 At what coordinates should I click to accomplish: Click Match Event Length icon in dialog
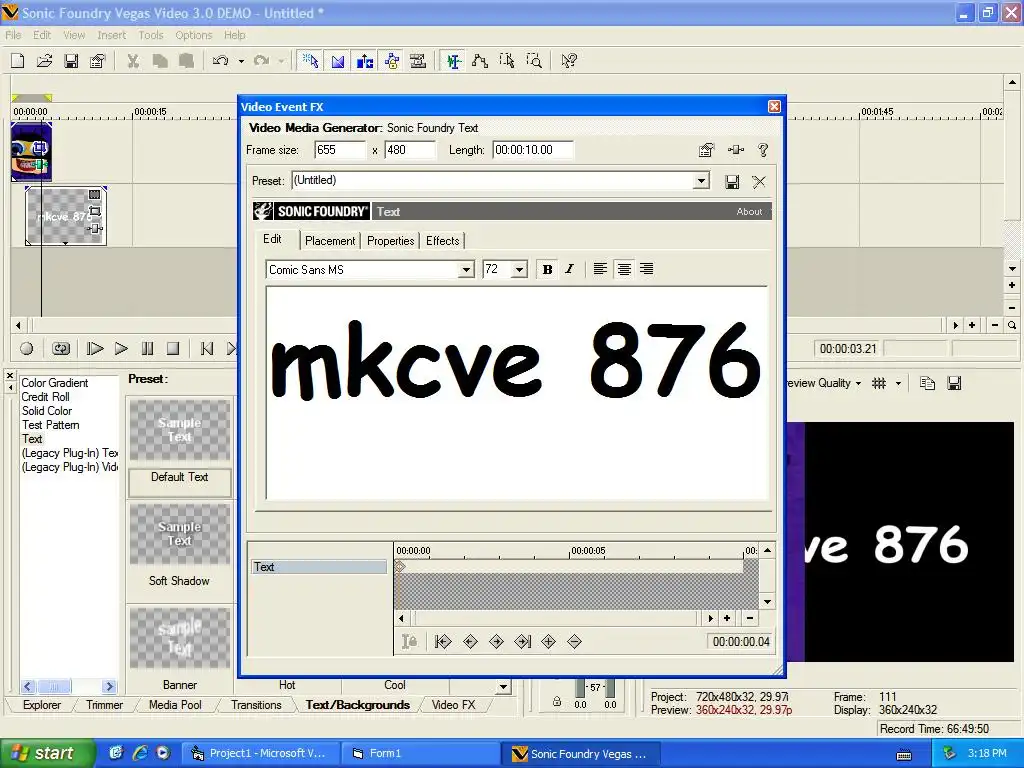coord(706,150)
